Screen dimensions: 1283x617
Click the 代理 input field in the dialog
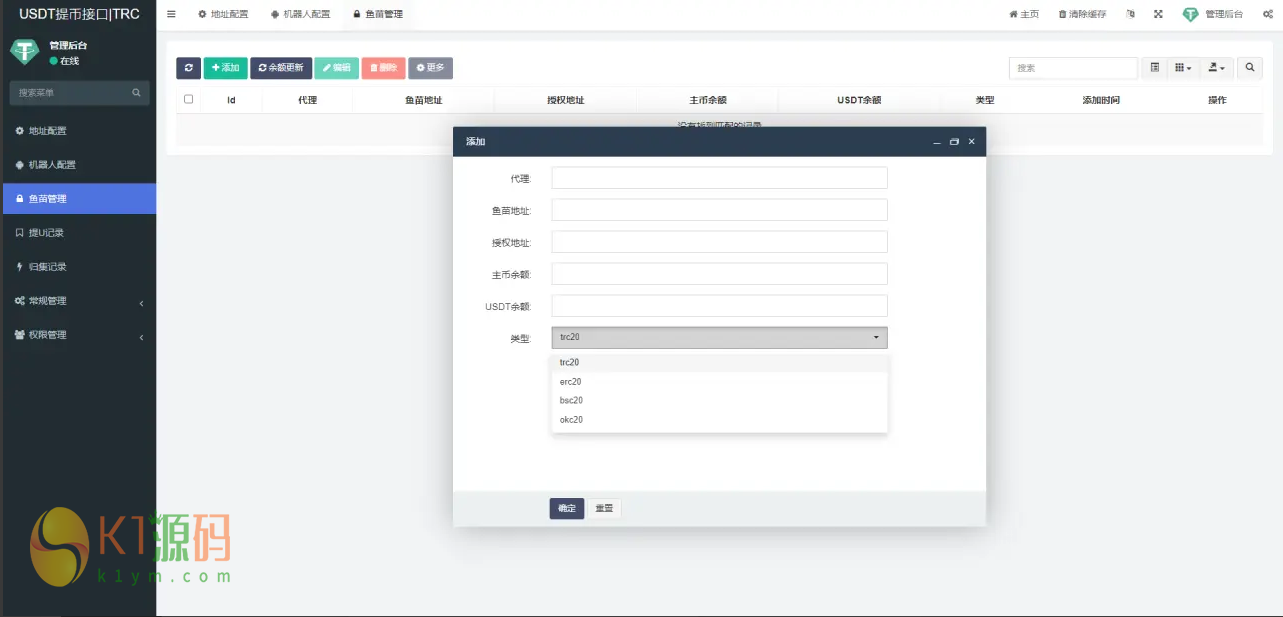[x=719, y=178]
